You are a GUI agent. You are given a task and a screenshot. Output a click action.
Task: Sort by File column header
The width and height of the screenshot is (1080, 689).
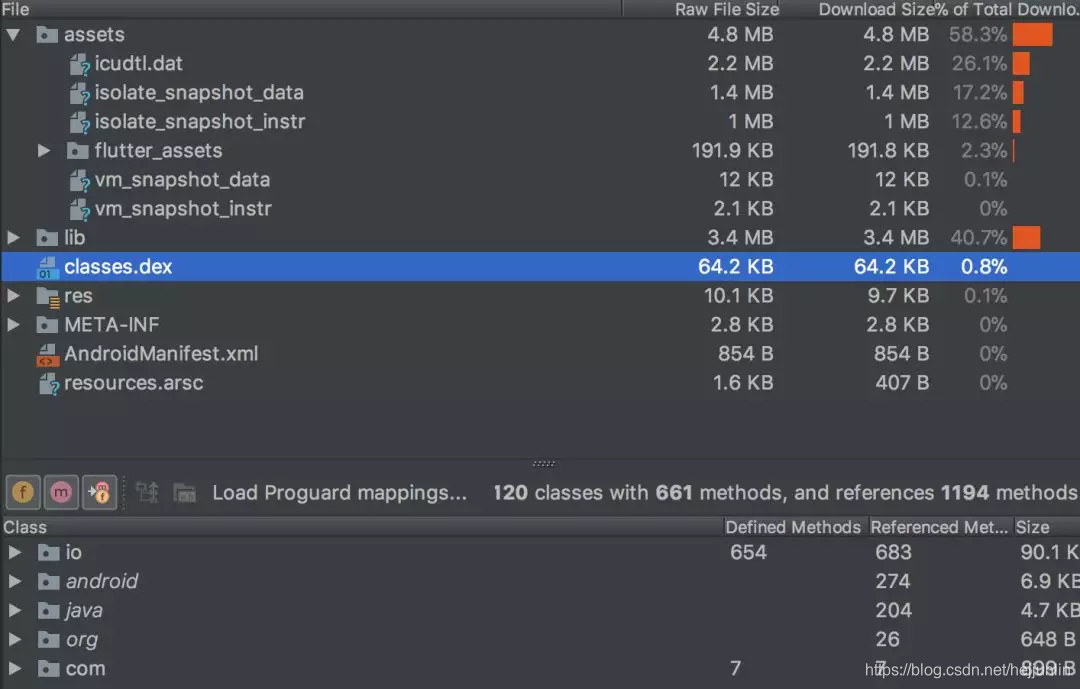coord(311,9)
